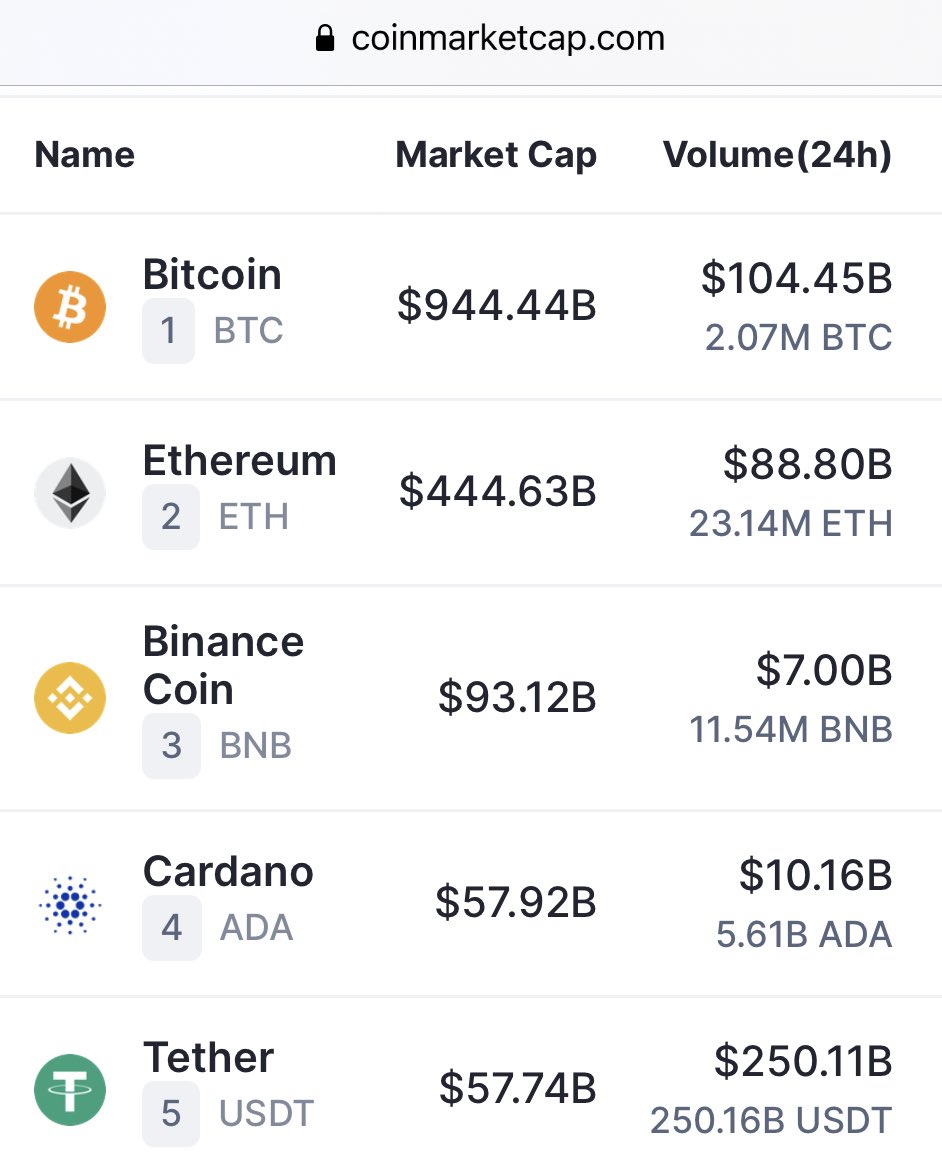Sort by the Market Cap column header

click(496, 154)
